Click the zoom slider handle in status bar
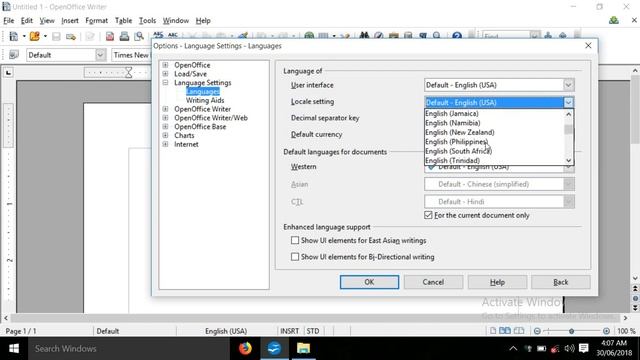The width and height of the screenshot is (640, 360). [x=571, y=331]
